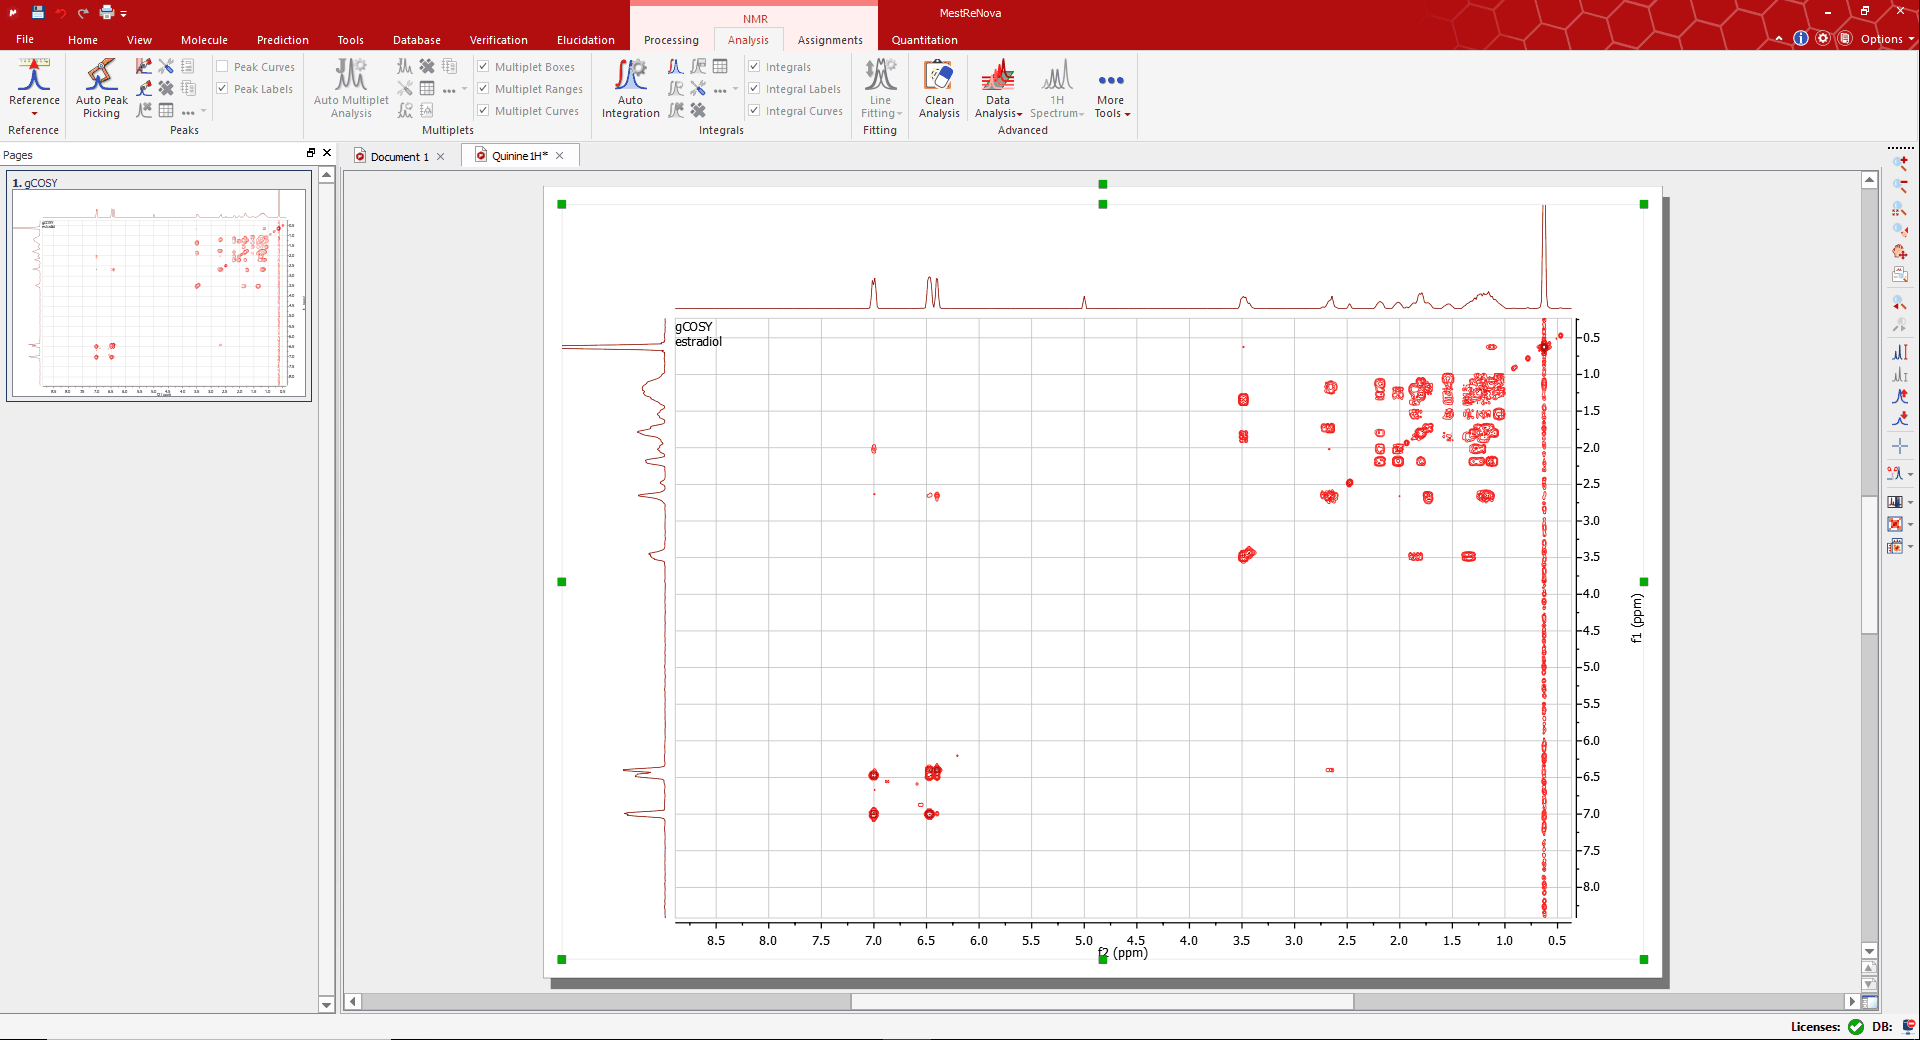The height and width of the screenshot is (1040, 1920).
Task: Open the Molecule ribbon tab
Action: click(x=204, y=40)
